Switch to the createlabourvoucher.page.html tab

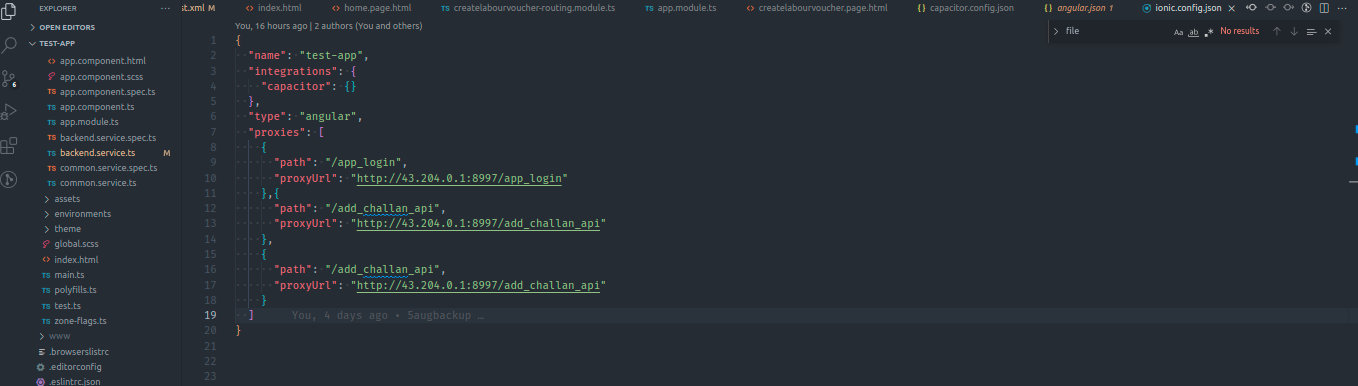[822, 8]
